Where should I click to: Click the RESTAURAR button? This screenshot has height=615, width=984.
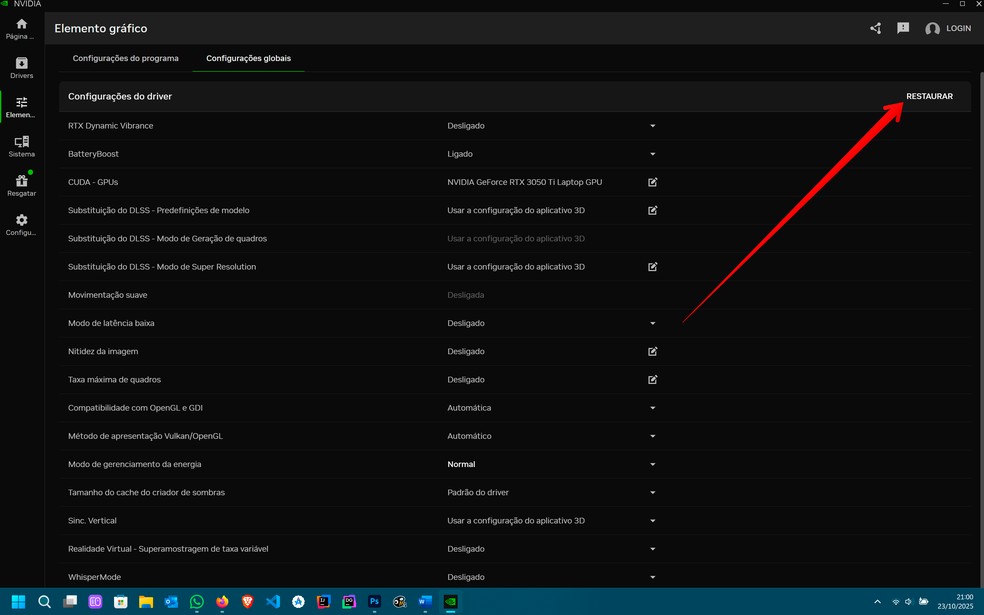[x=929, y=97]
